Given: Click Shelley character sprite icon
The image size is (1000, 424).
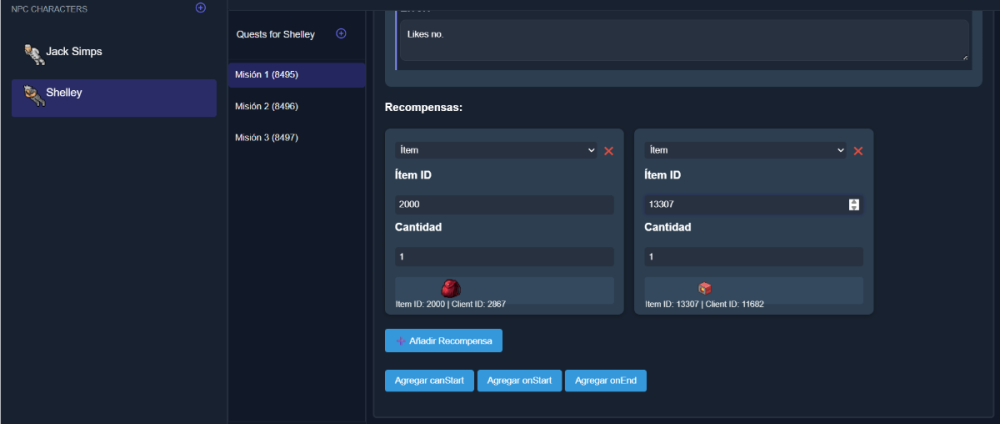Looking at the screenshot, I should (33, 95).
